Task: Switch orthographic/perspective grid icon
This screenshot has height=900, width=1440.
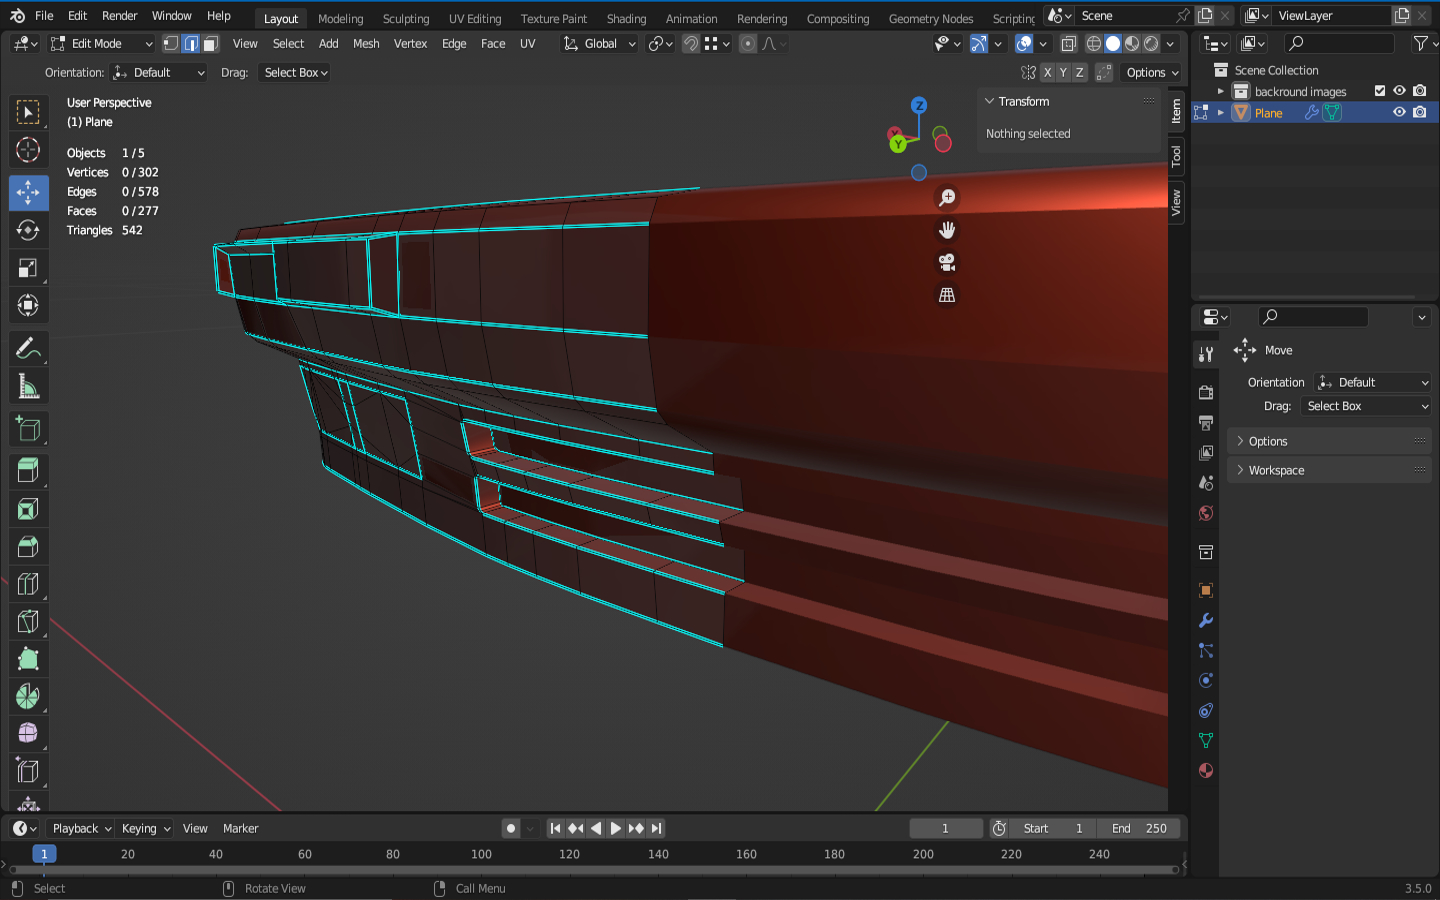Action: (947, 295)
